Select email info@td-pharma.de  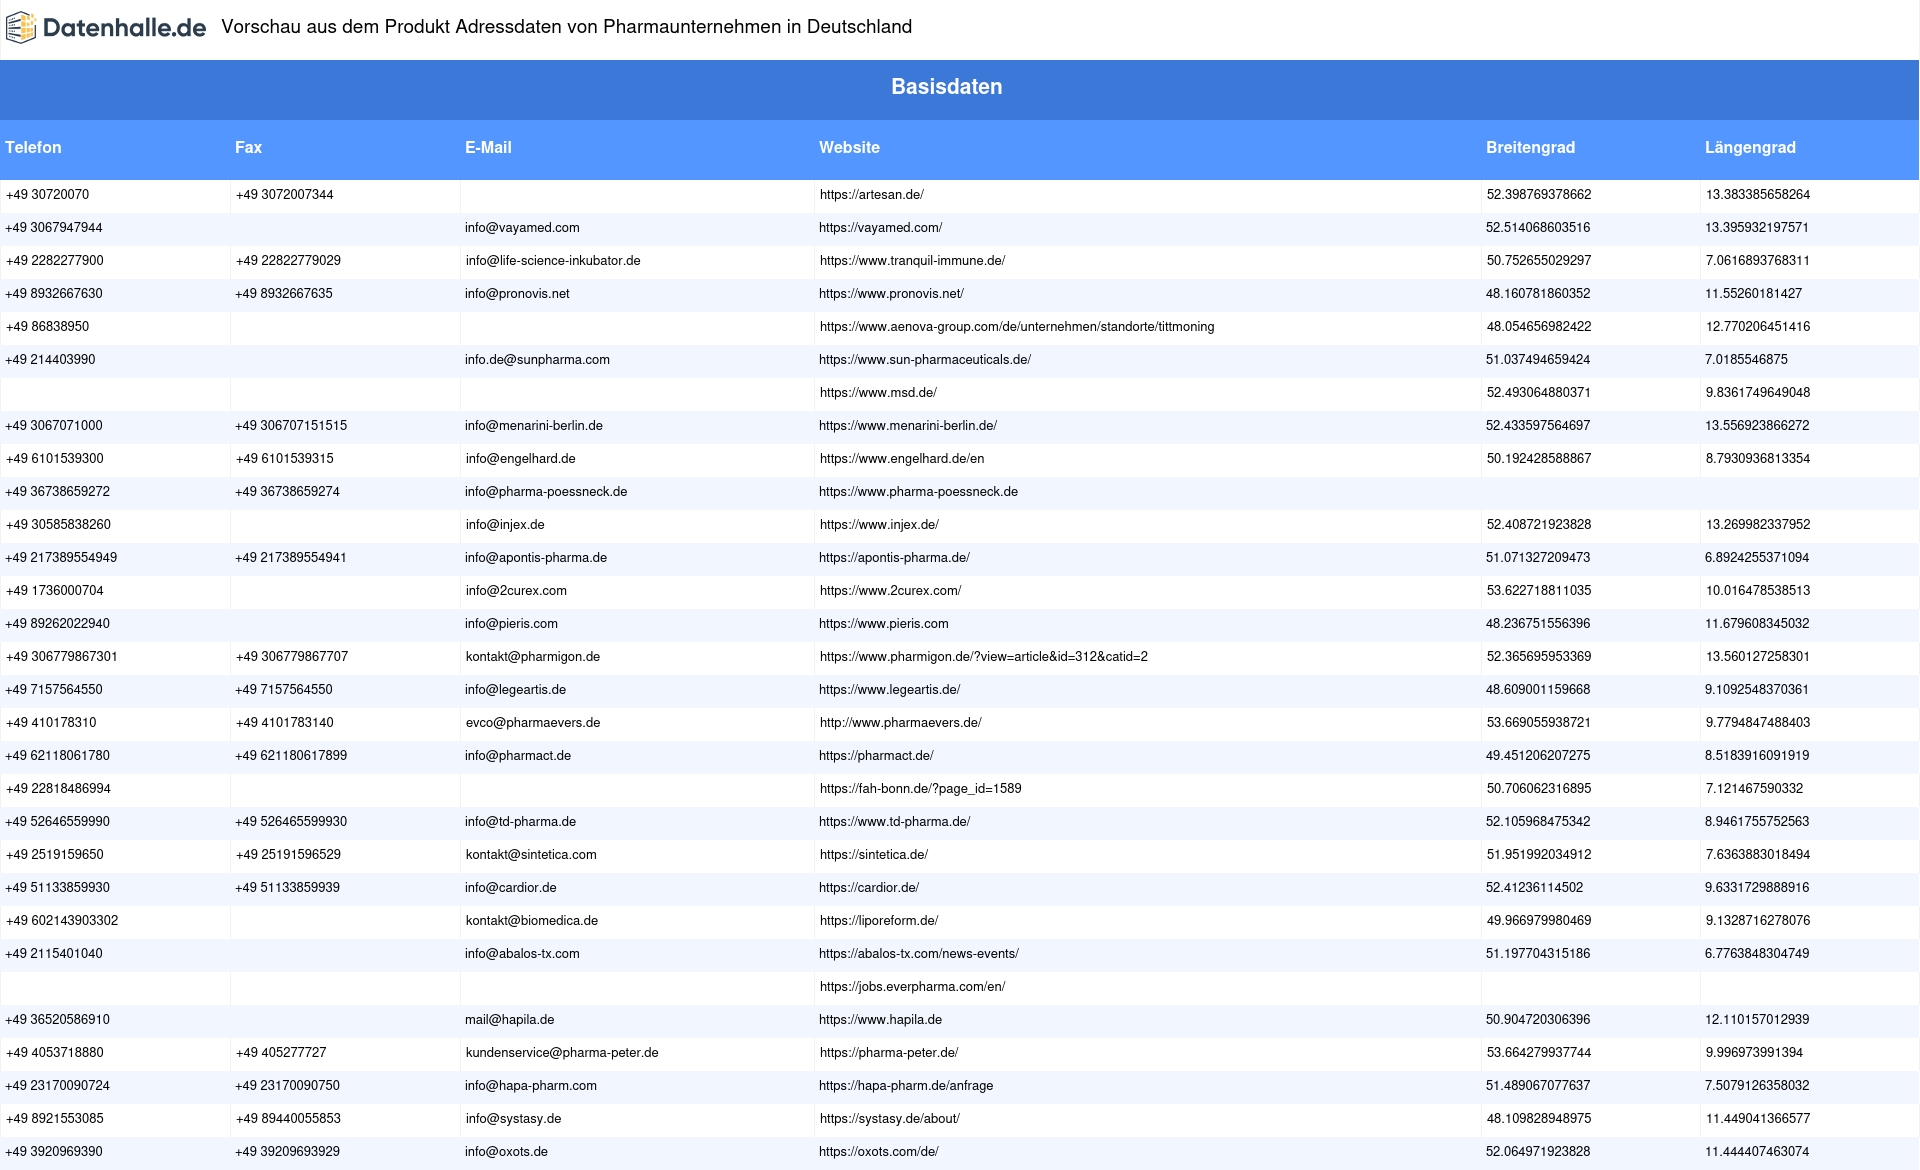[x=520, y=822]
